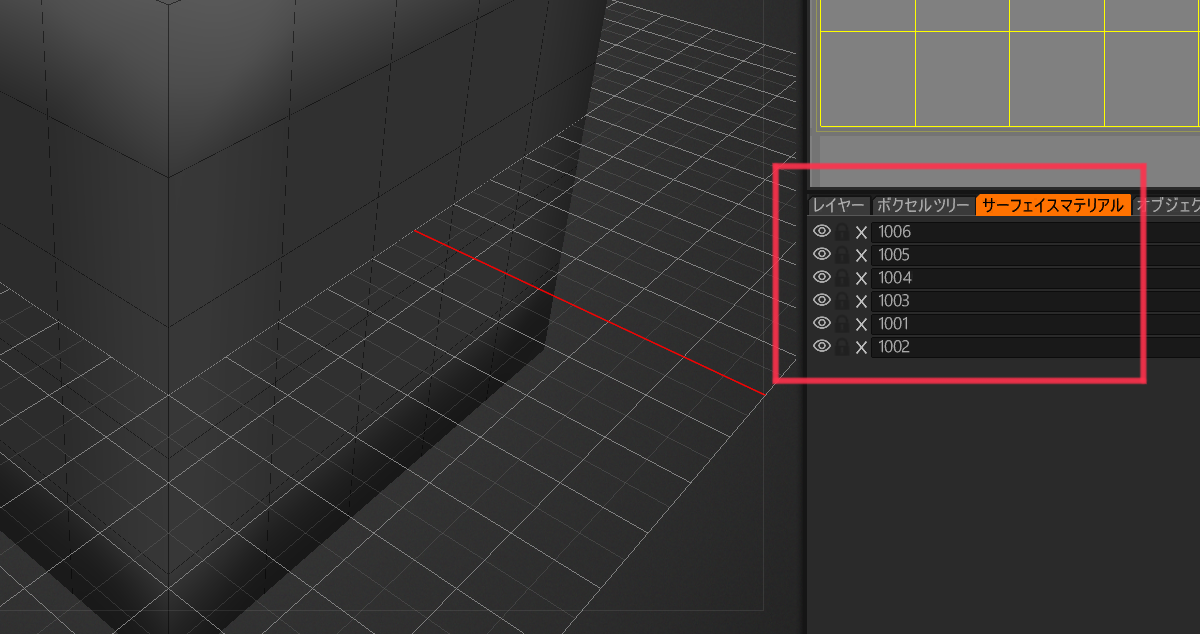The width and height of the screenshot is (1200, 634).
Task: Select the サーフェイスマテリアル tab
Action: point(1053,205)
